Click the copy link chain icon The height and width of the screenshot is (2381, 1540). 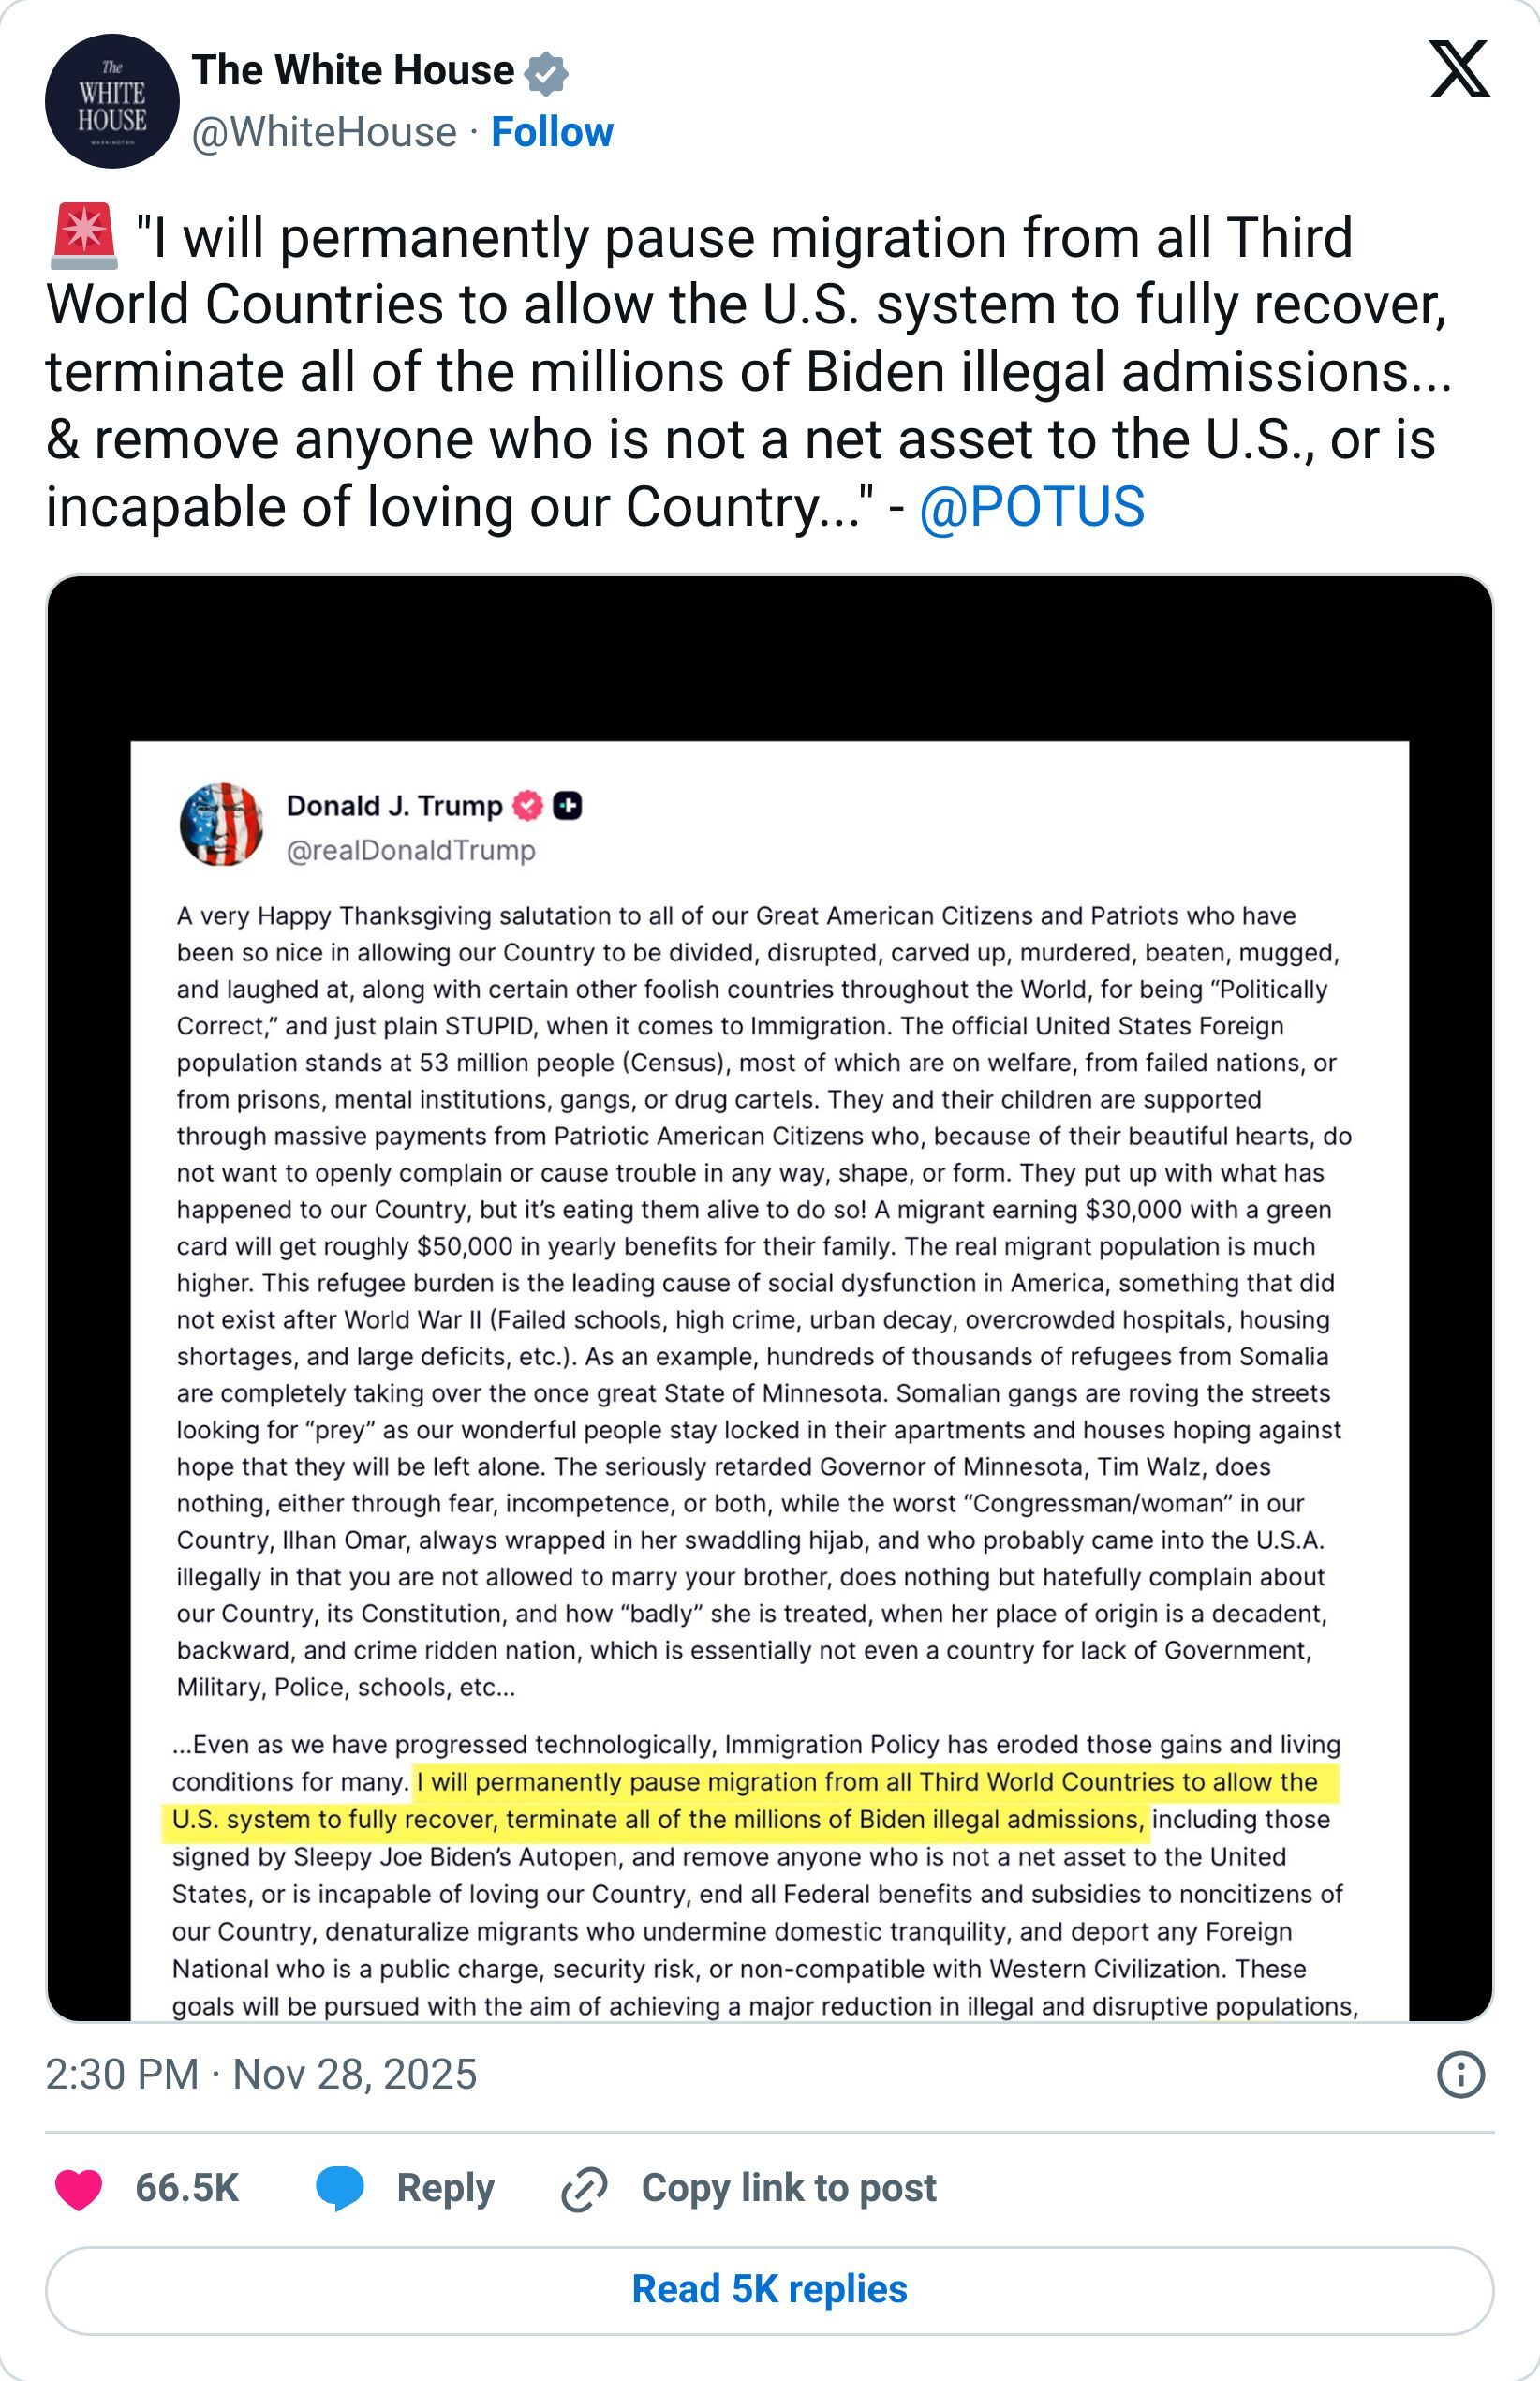pyautogui.click(x=584, y=2189)
